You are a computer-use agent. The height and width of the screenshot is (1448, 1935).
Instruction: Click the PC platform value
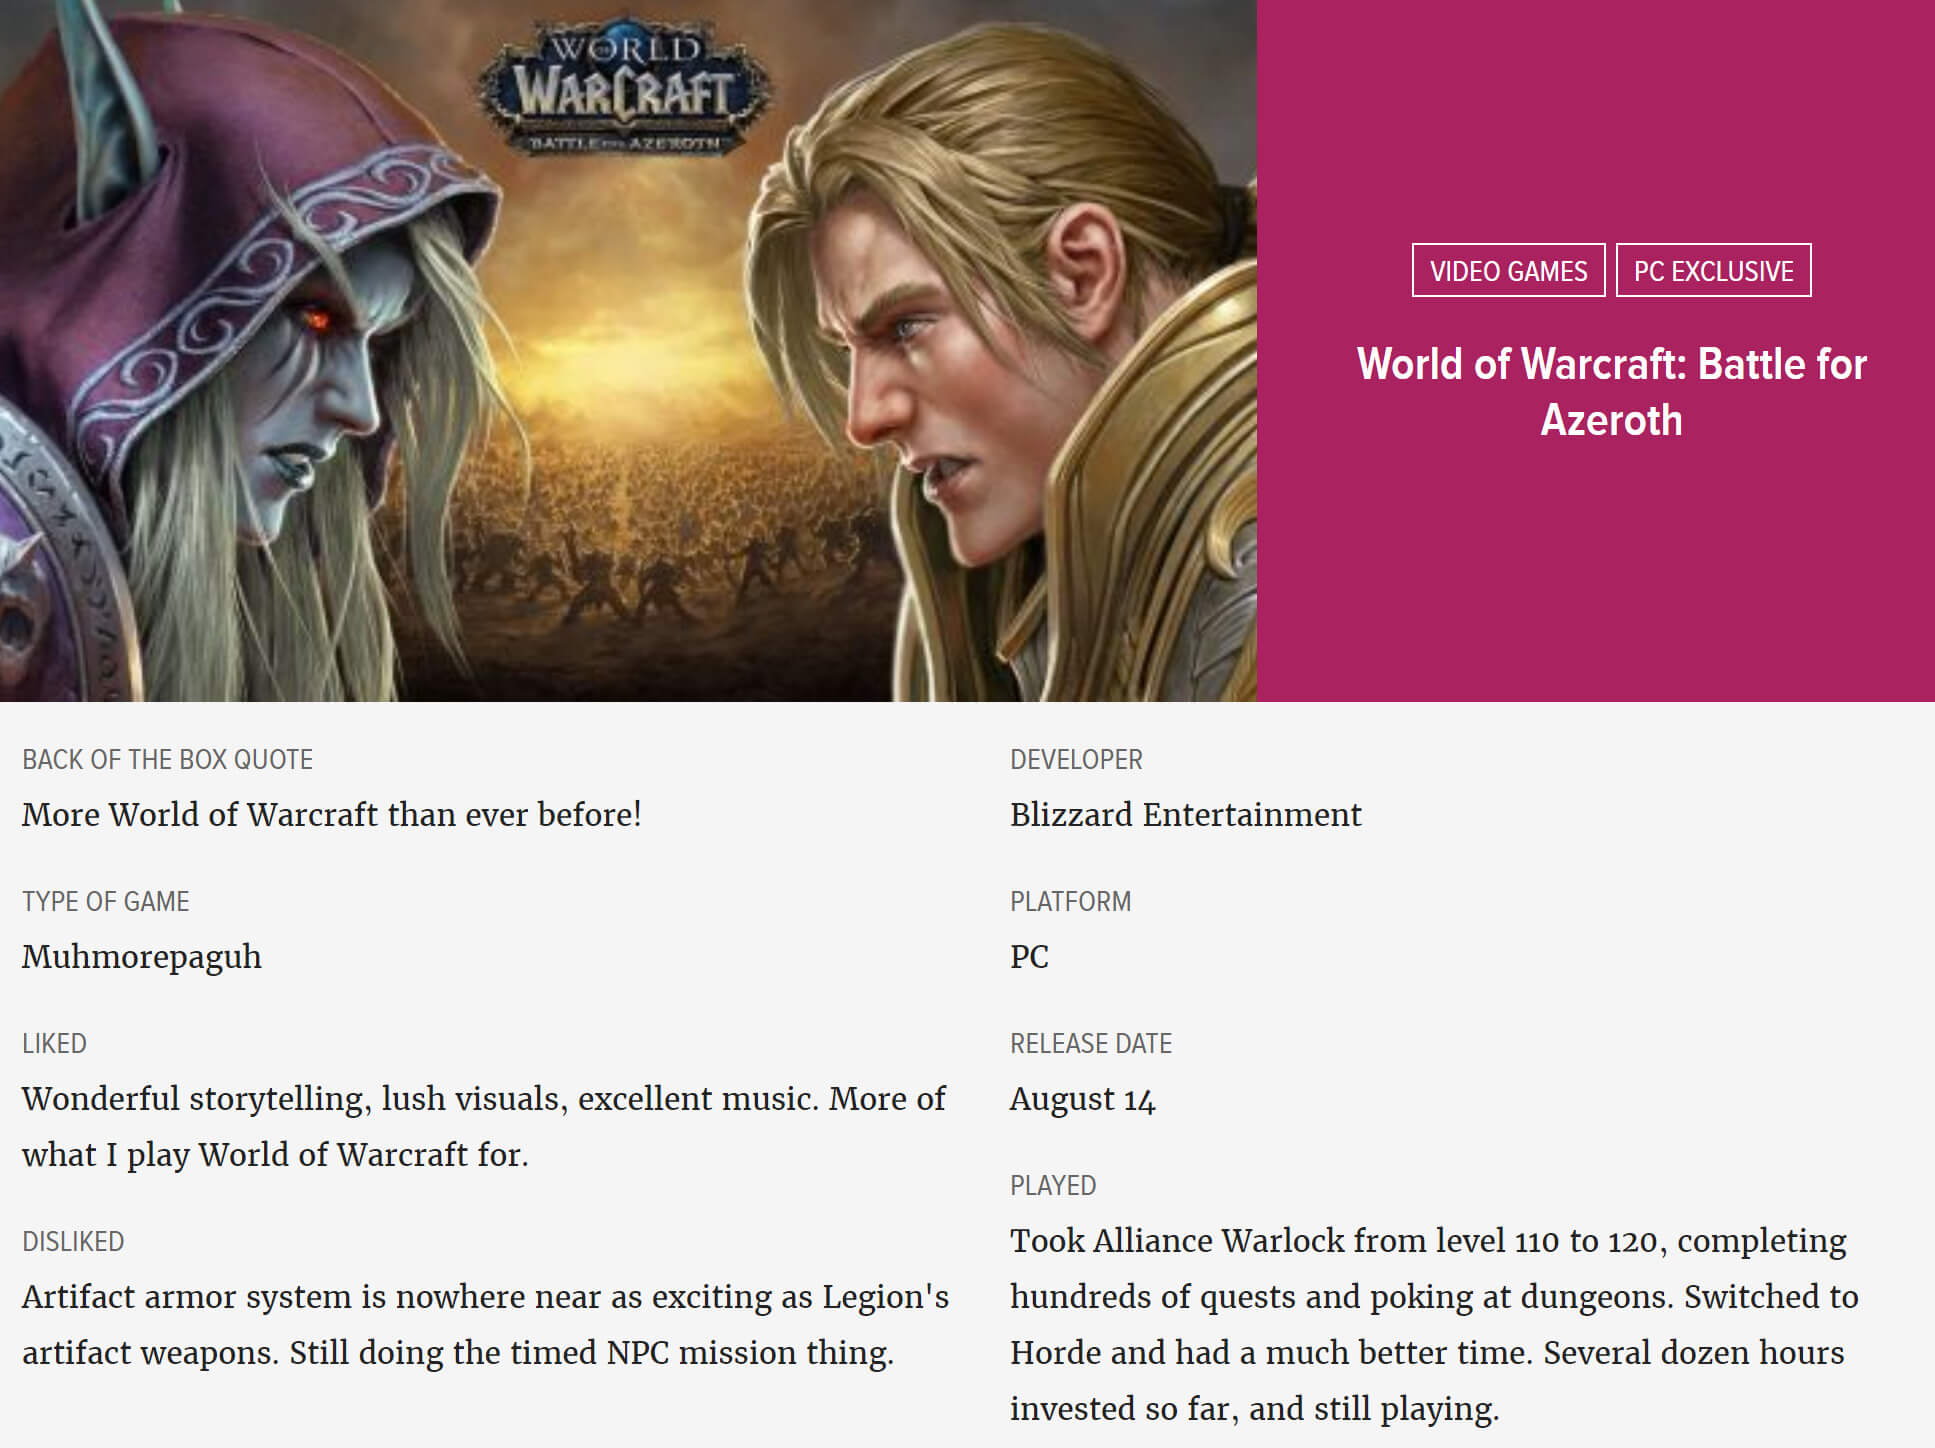tap(1029, 957)
